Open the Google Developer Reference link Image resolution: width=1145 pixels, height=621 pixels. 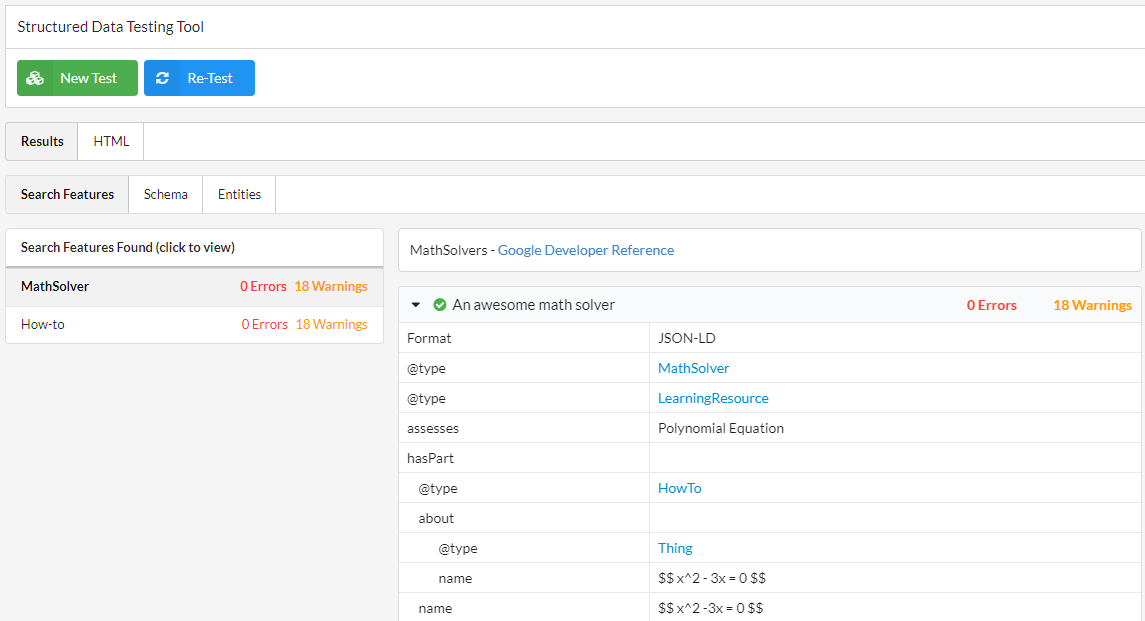tap(586, 250)
